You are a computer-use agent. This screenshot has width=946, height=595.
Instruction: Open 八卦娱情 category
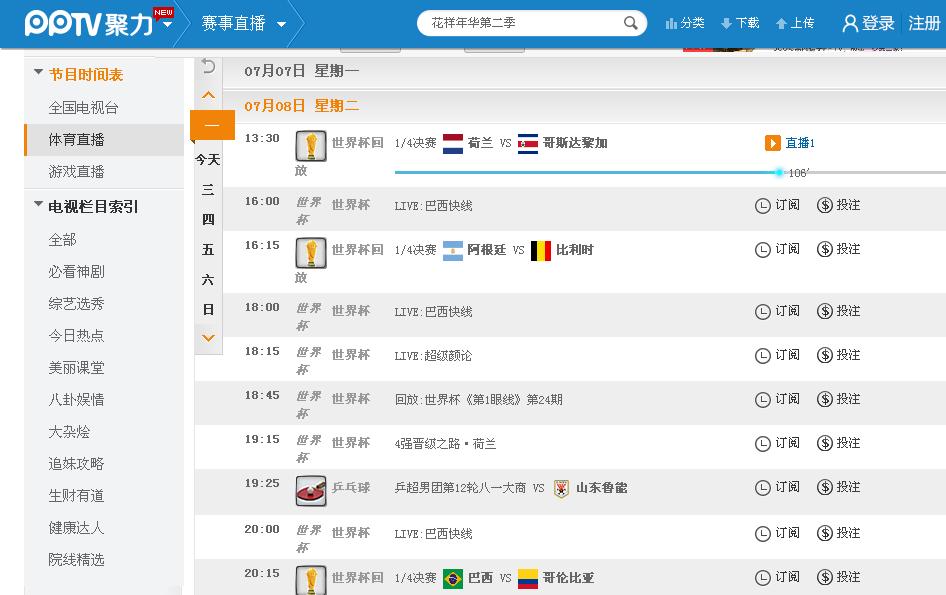[77, 399]
